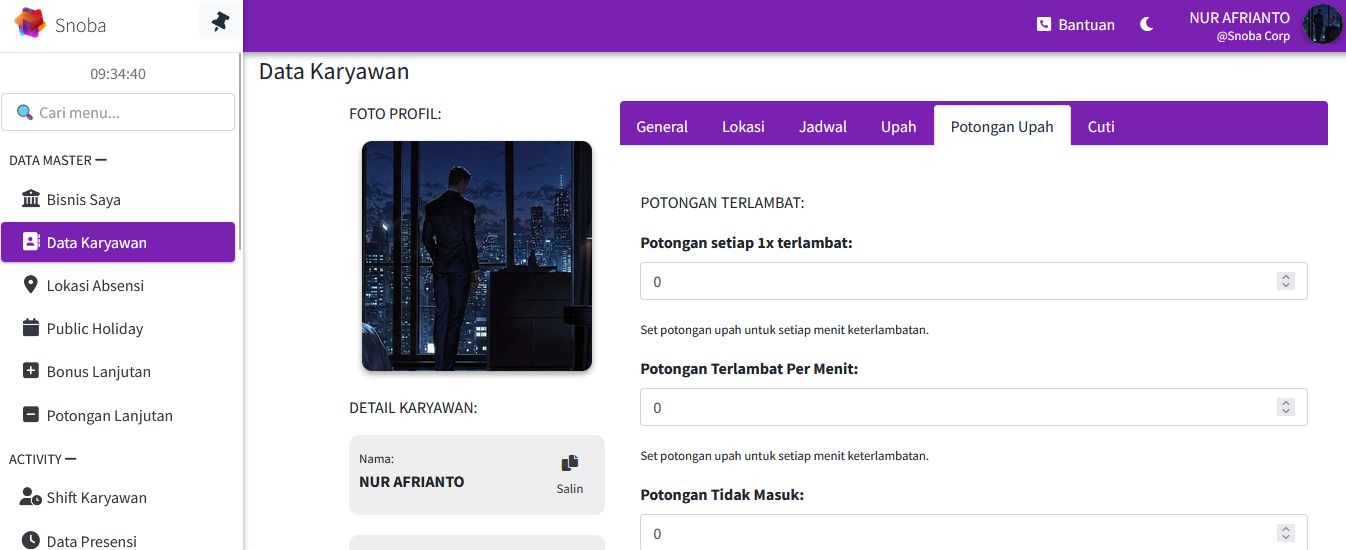The width and height of the screenshot is (1346, 550).
Task: Open Data Presensi menu
Action: click(91, 541)
